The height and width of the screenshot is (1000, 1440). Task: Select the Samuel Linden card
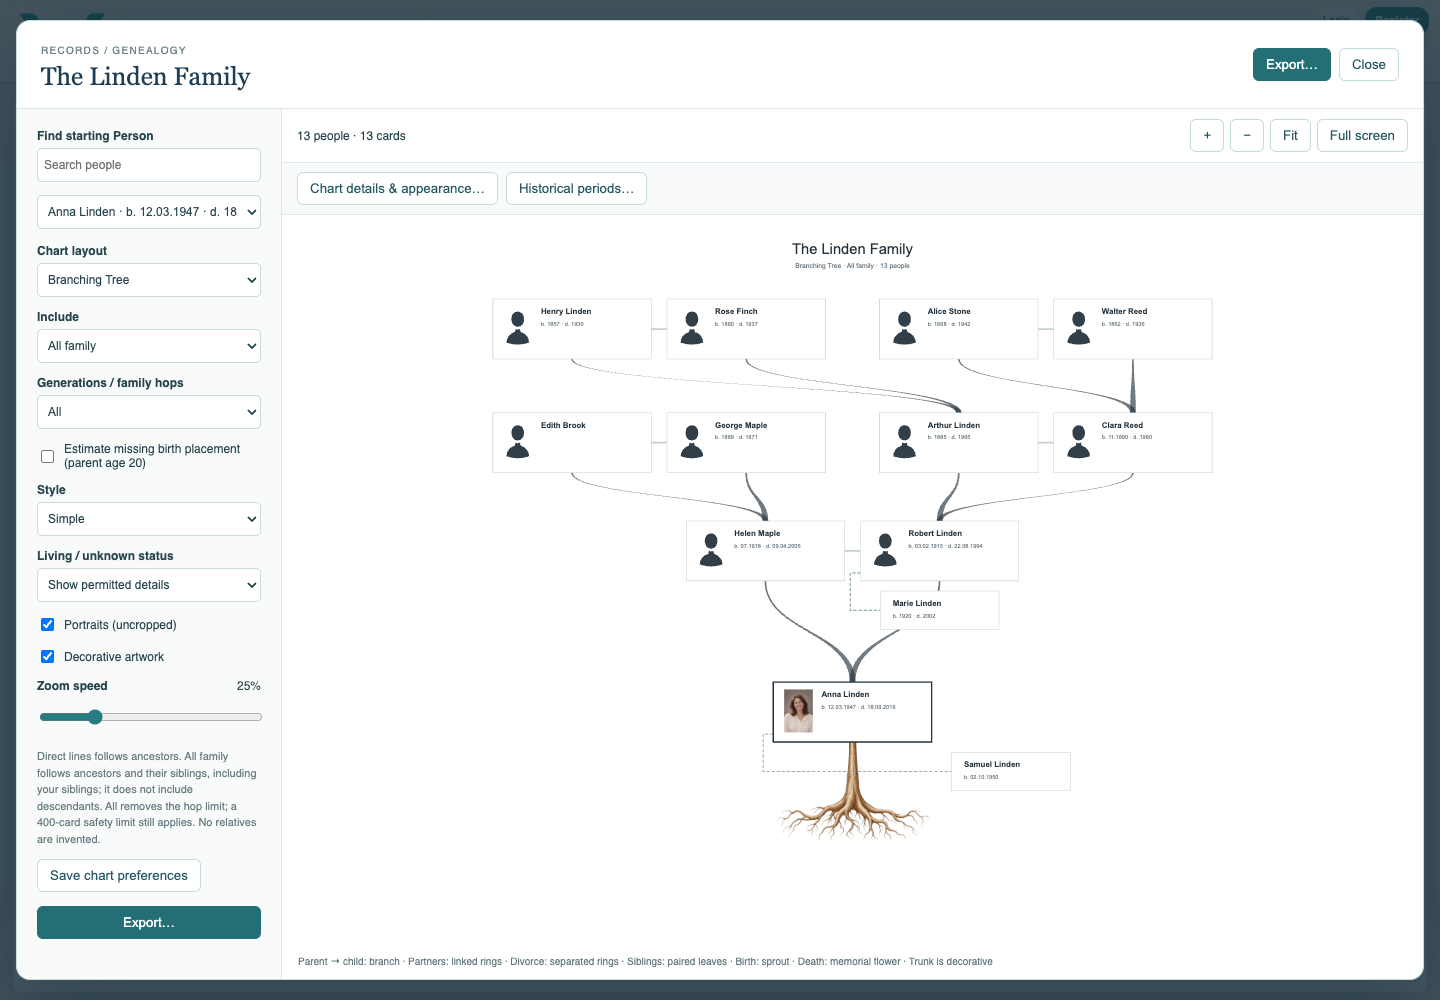(x=1011, y=771)
